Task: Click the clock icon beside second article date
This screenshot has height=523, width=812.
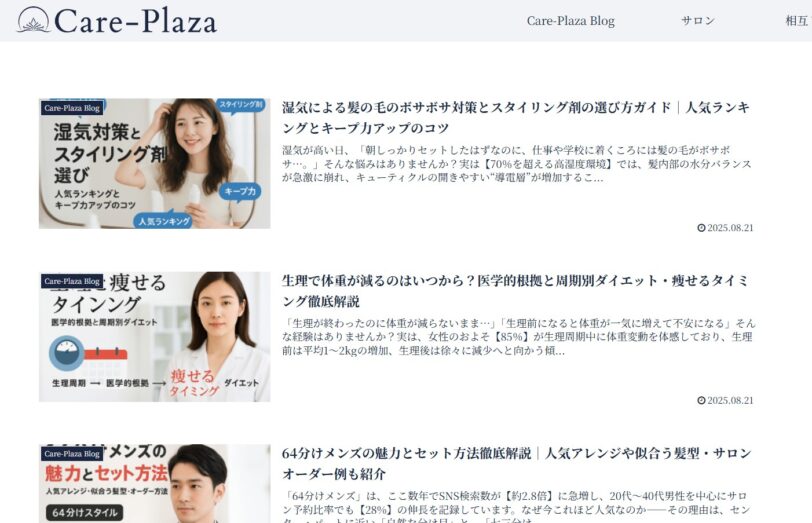Action: 701,400
